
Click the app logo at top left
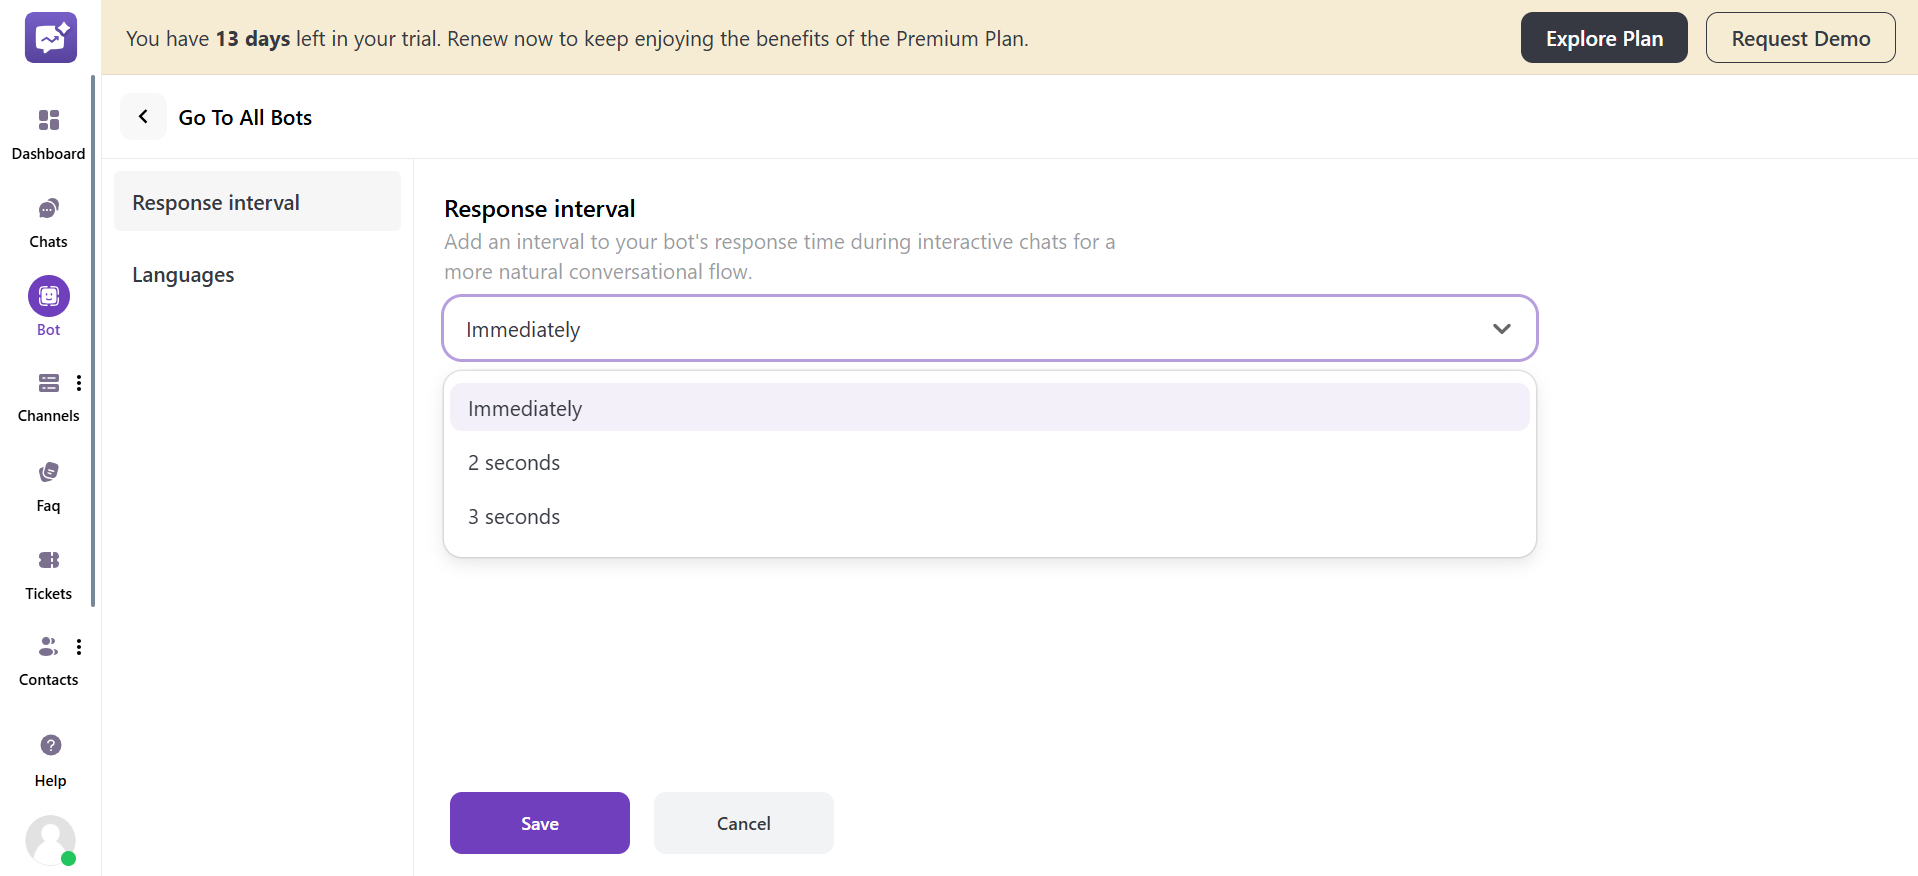(x=50, y=38)
